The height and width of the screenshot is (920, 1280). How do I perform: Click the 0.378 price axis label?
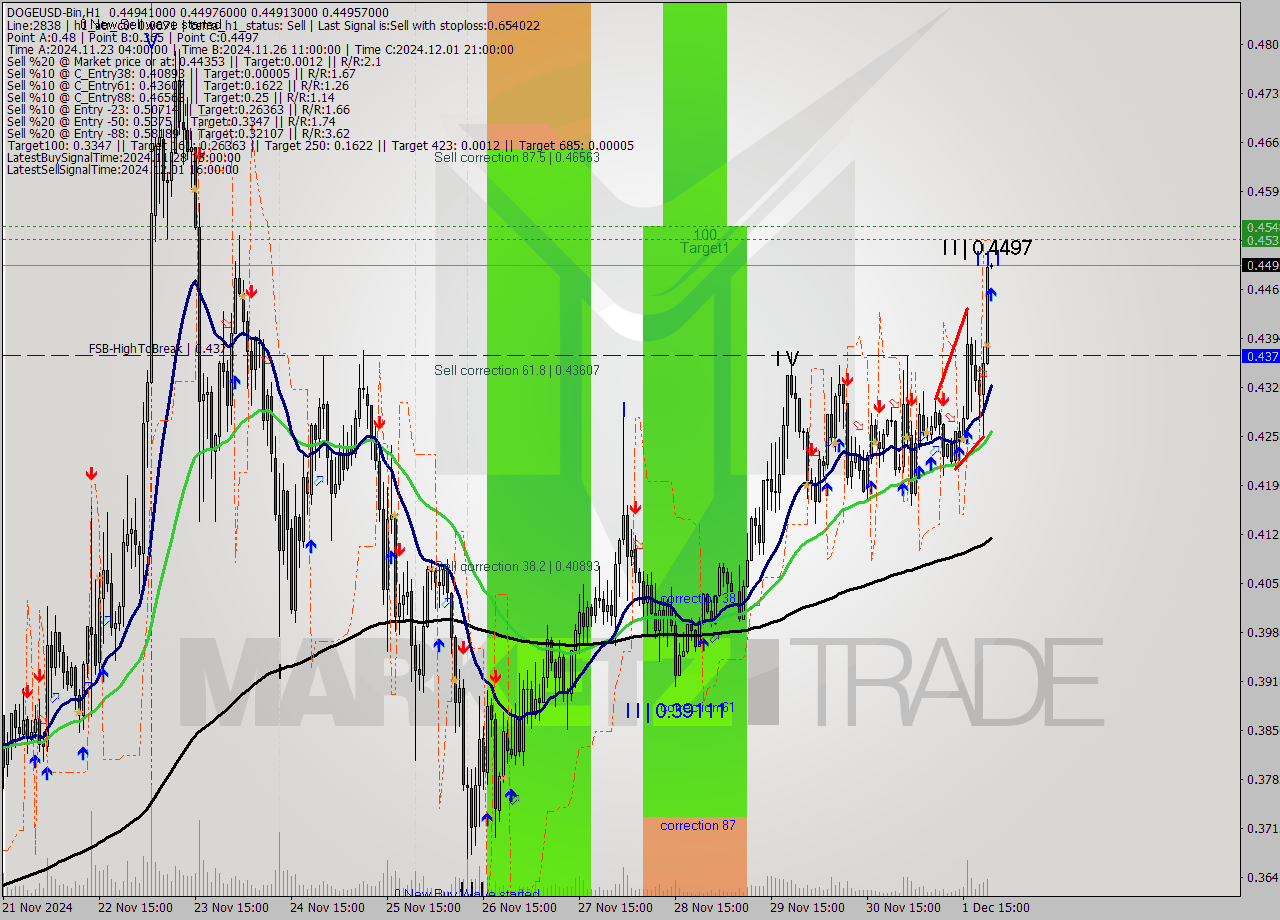(1262, 779)
